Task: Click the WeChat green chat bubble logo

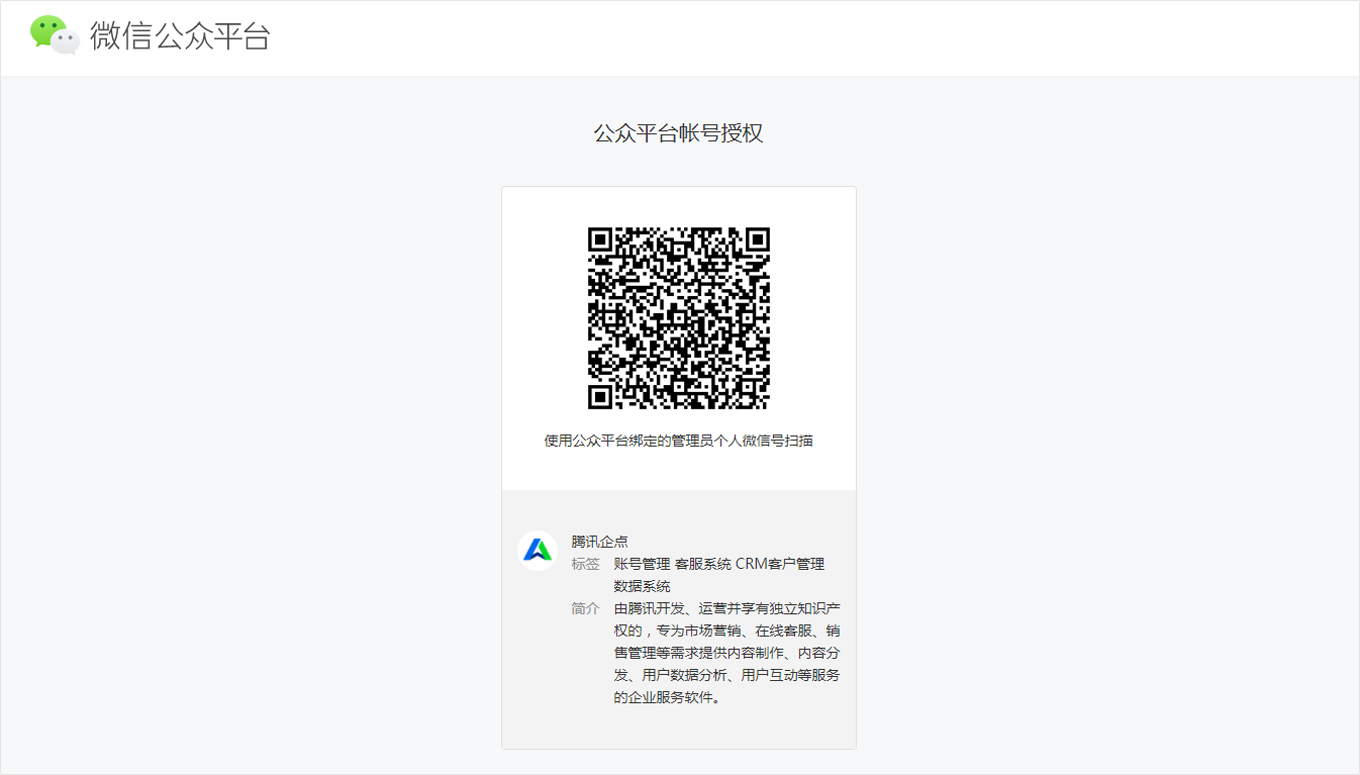Action: (x=55, y=35)
